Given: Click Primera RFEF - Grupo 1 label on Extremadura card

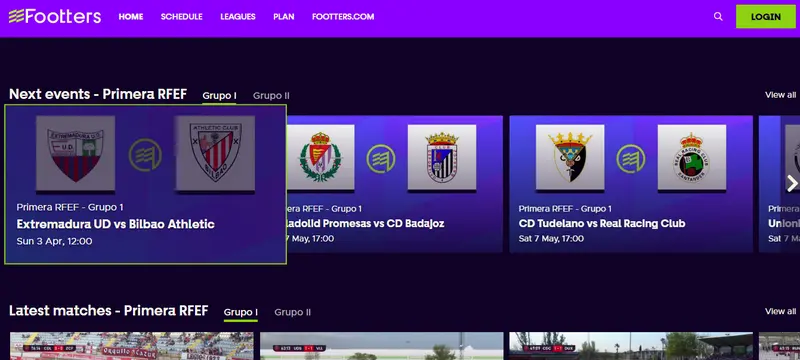Looking at the screenshot, I should [x=70, y=207].
